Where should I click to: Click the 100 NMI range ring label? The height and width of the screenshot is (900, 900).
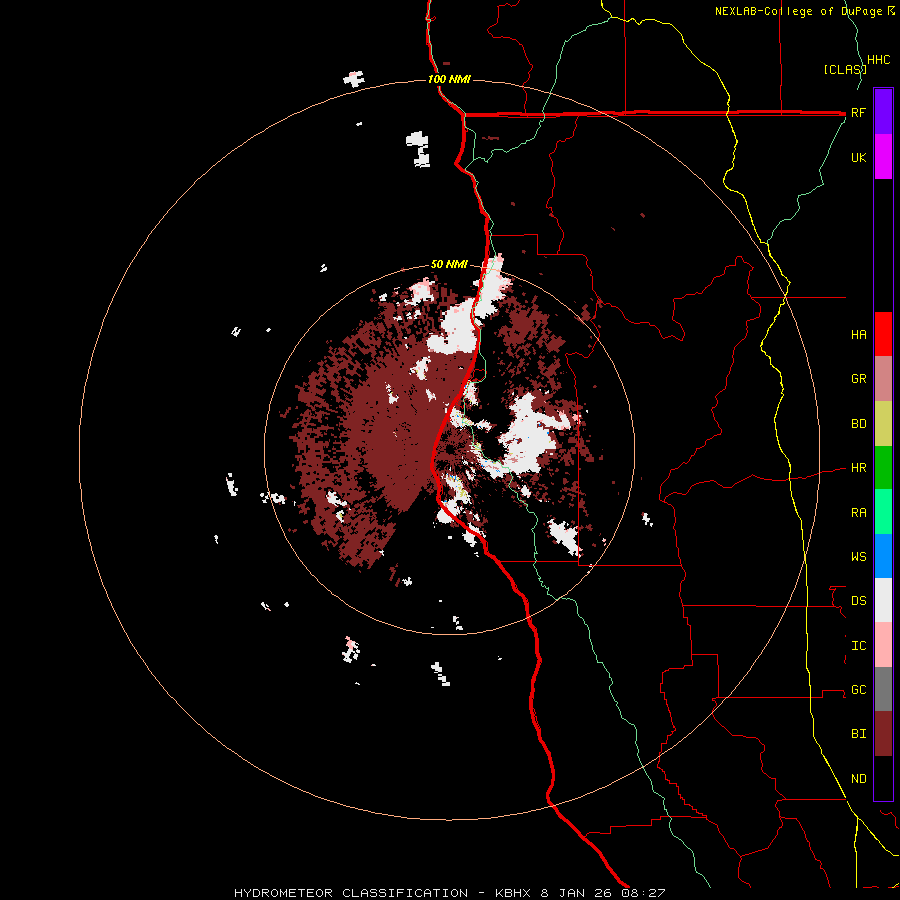(449, 79)
